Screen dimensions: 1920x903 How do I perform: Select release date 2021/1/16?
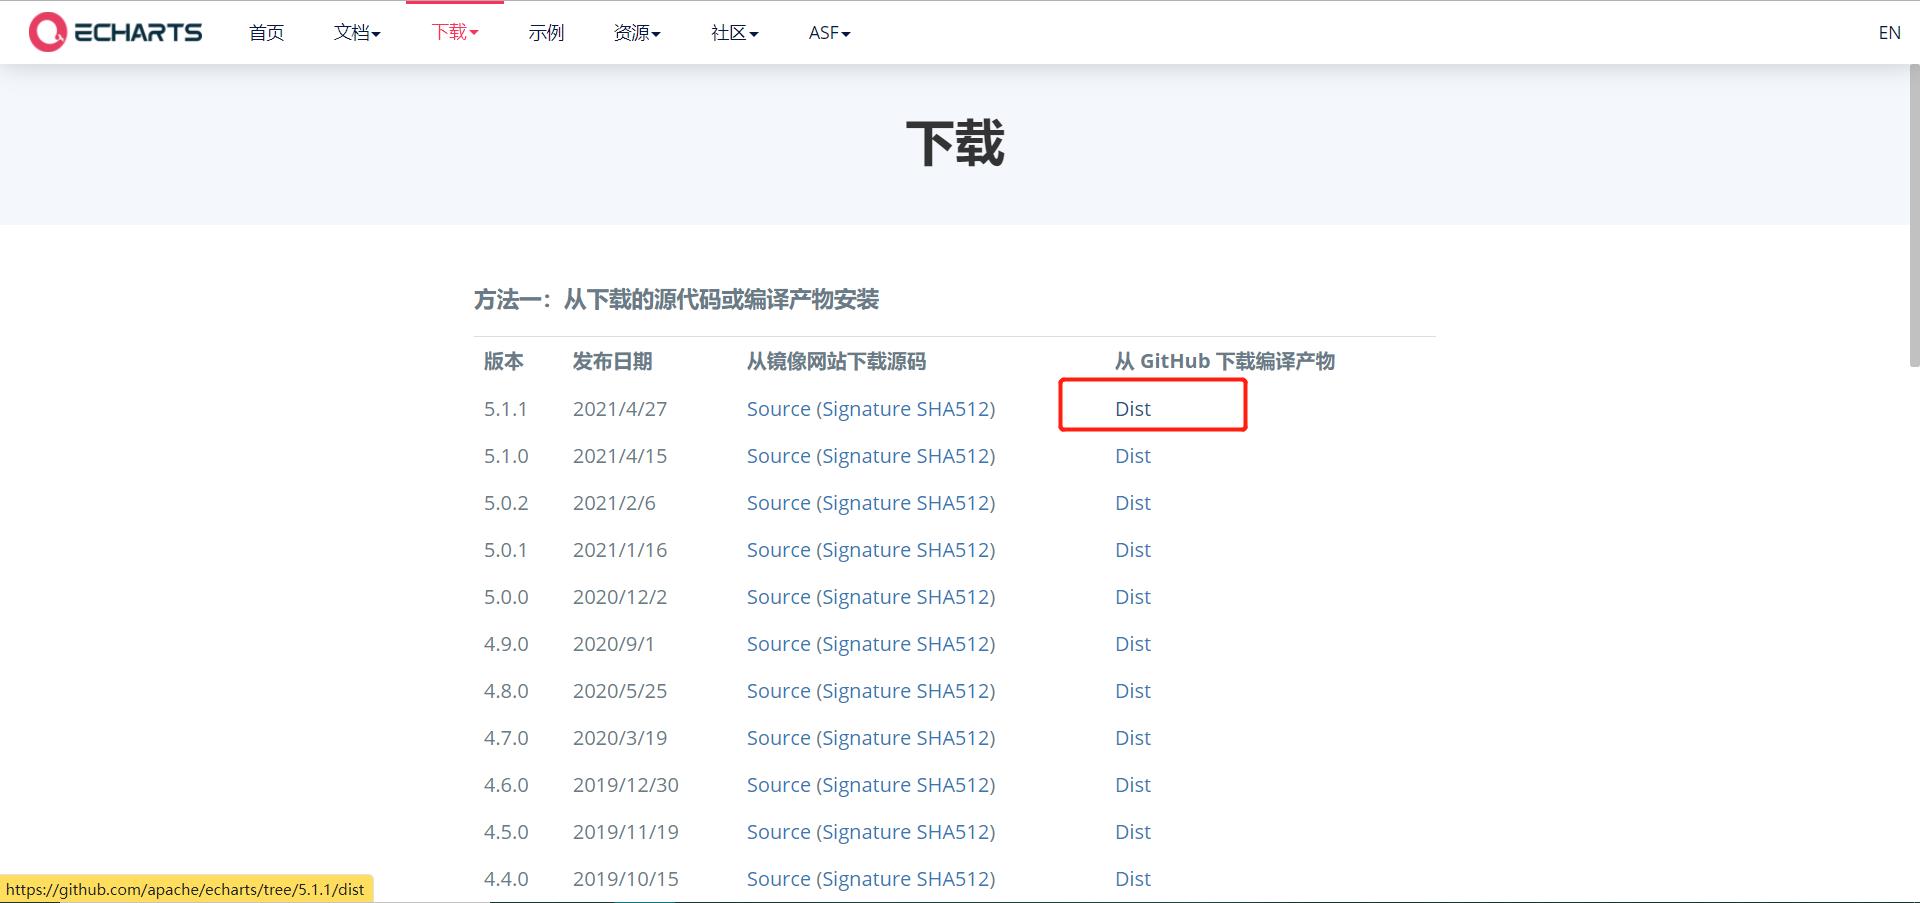pyautogui.click(x=620, y=550)
